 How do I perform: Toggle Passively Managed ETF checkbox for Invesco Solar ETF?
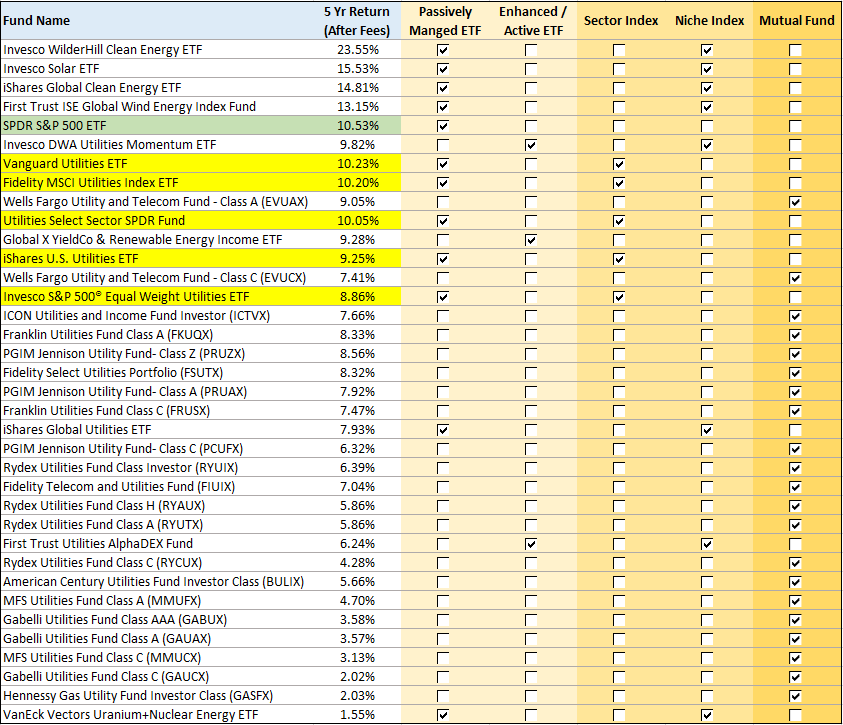[442, 69]
